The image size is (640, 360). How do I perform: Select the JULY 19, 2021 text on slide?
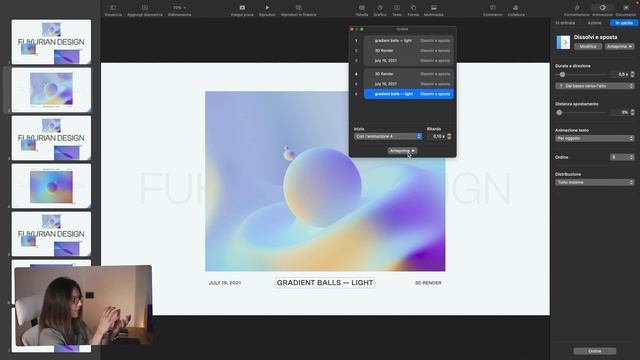pos(224,283)
